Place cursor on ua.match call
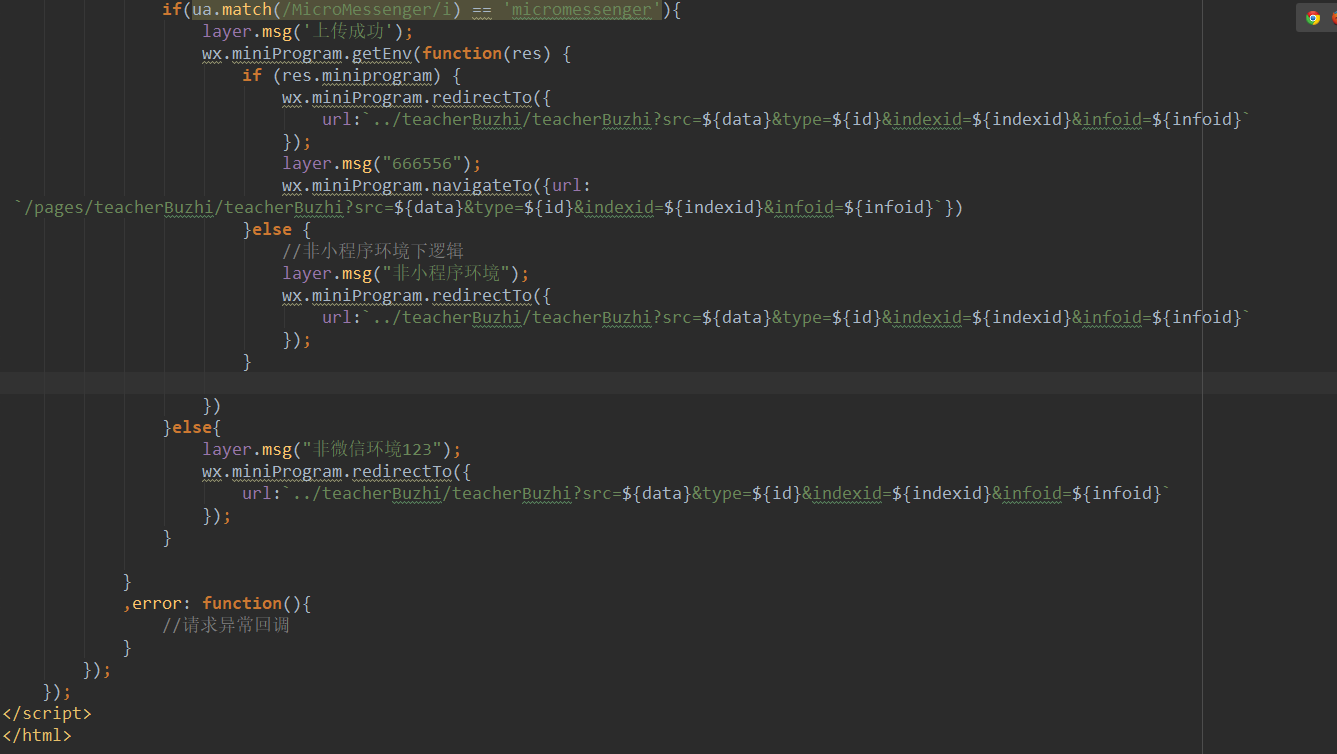The height and width of the screenshot is (754, 1337). click(x=232, y=10)
